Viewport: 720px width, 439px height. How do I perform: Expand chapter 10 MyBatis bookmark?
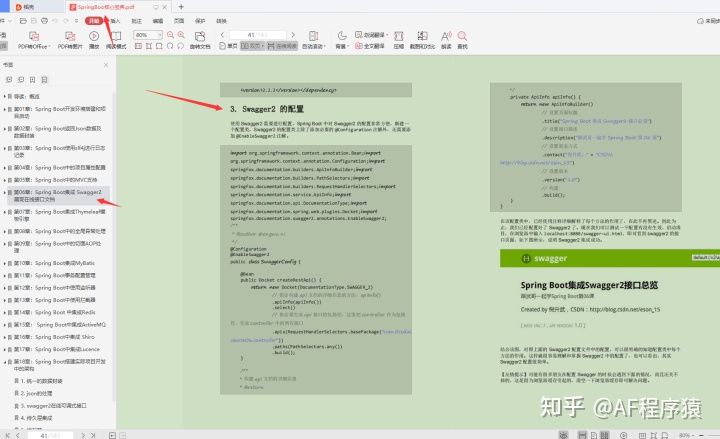4,264
